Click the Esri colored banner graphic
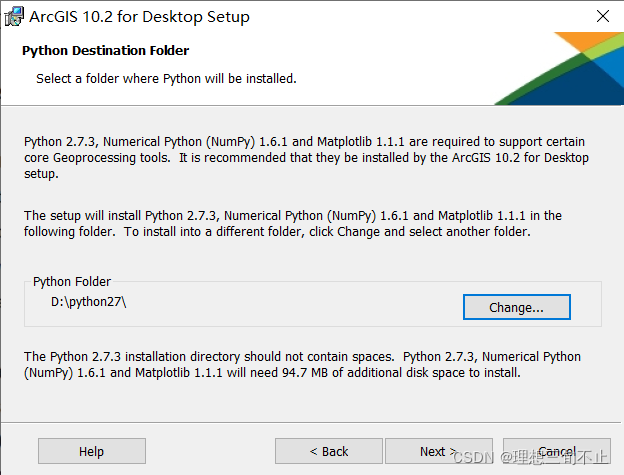Image resolution: width=624 pixels, height=475 pixels. coord(559,68)
